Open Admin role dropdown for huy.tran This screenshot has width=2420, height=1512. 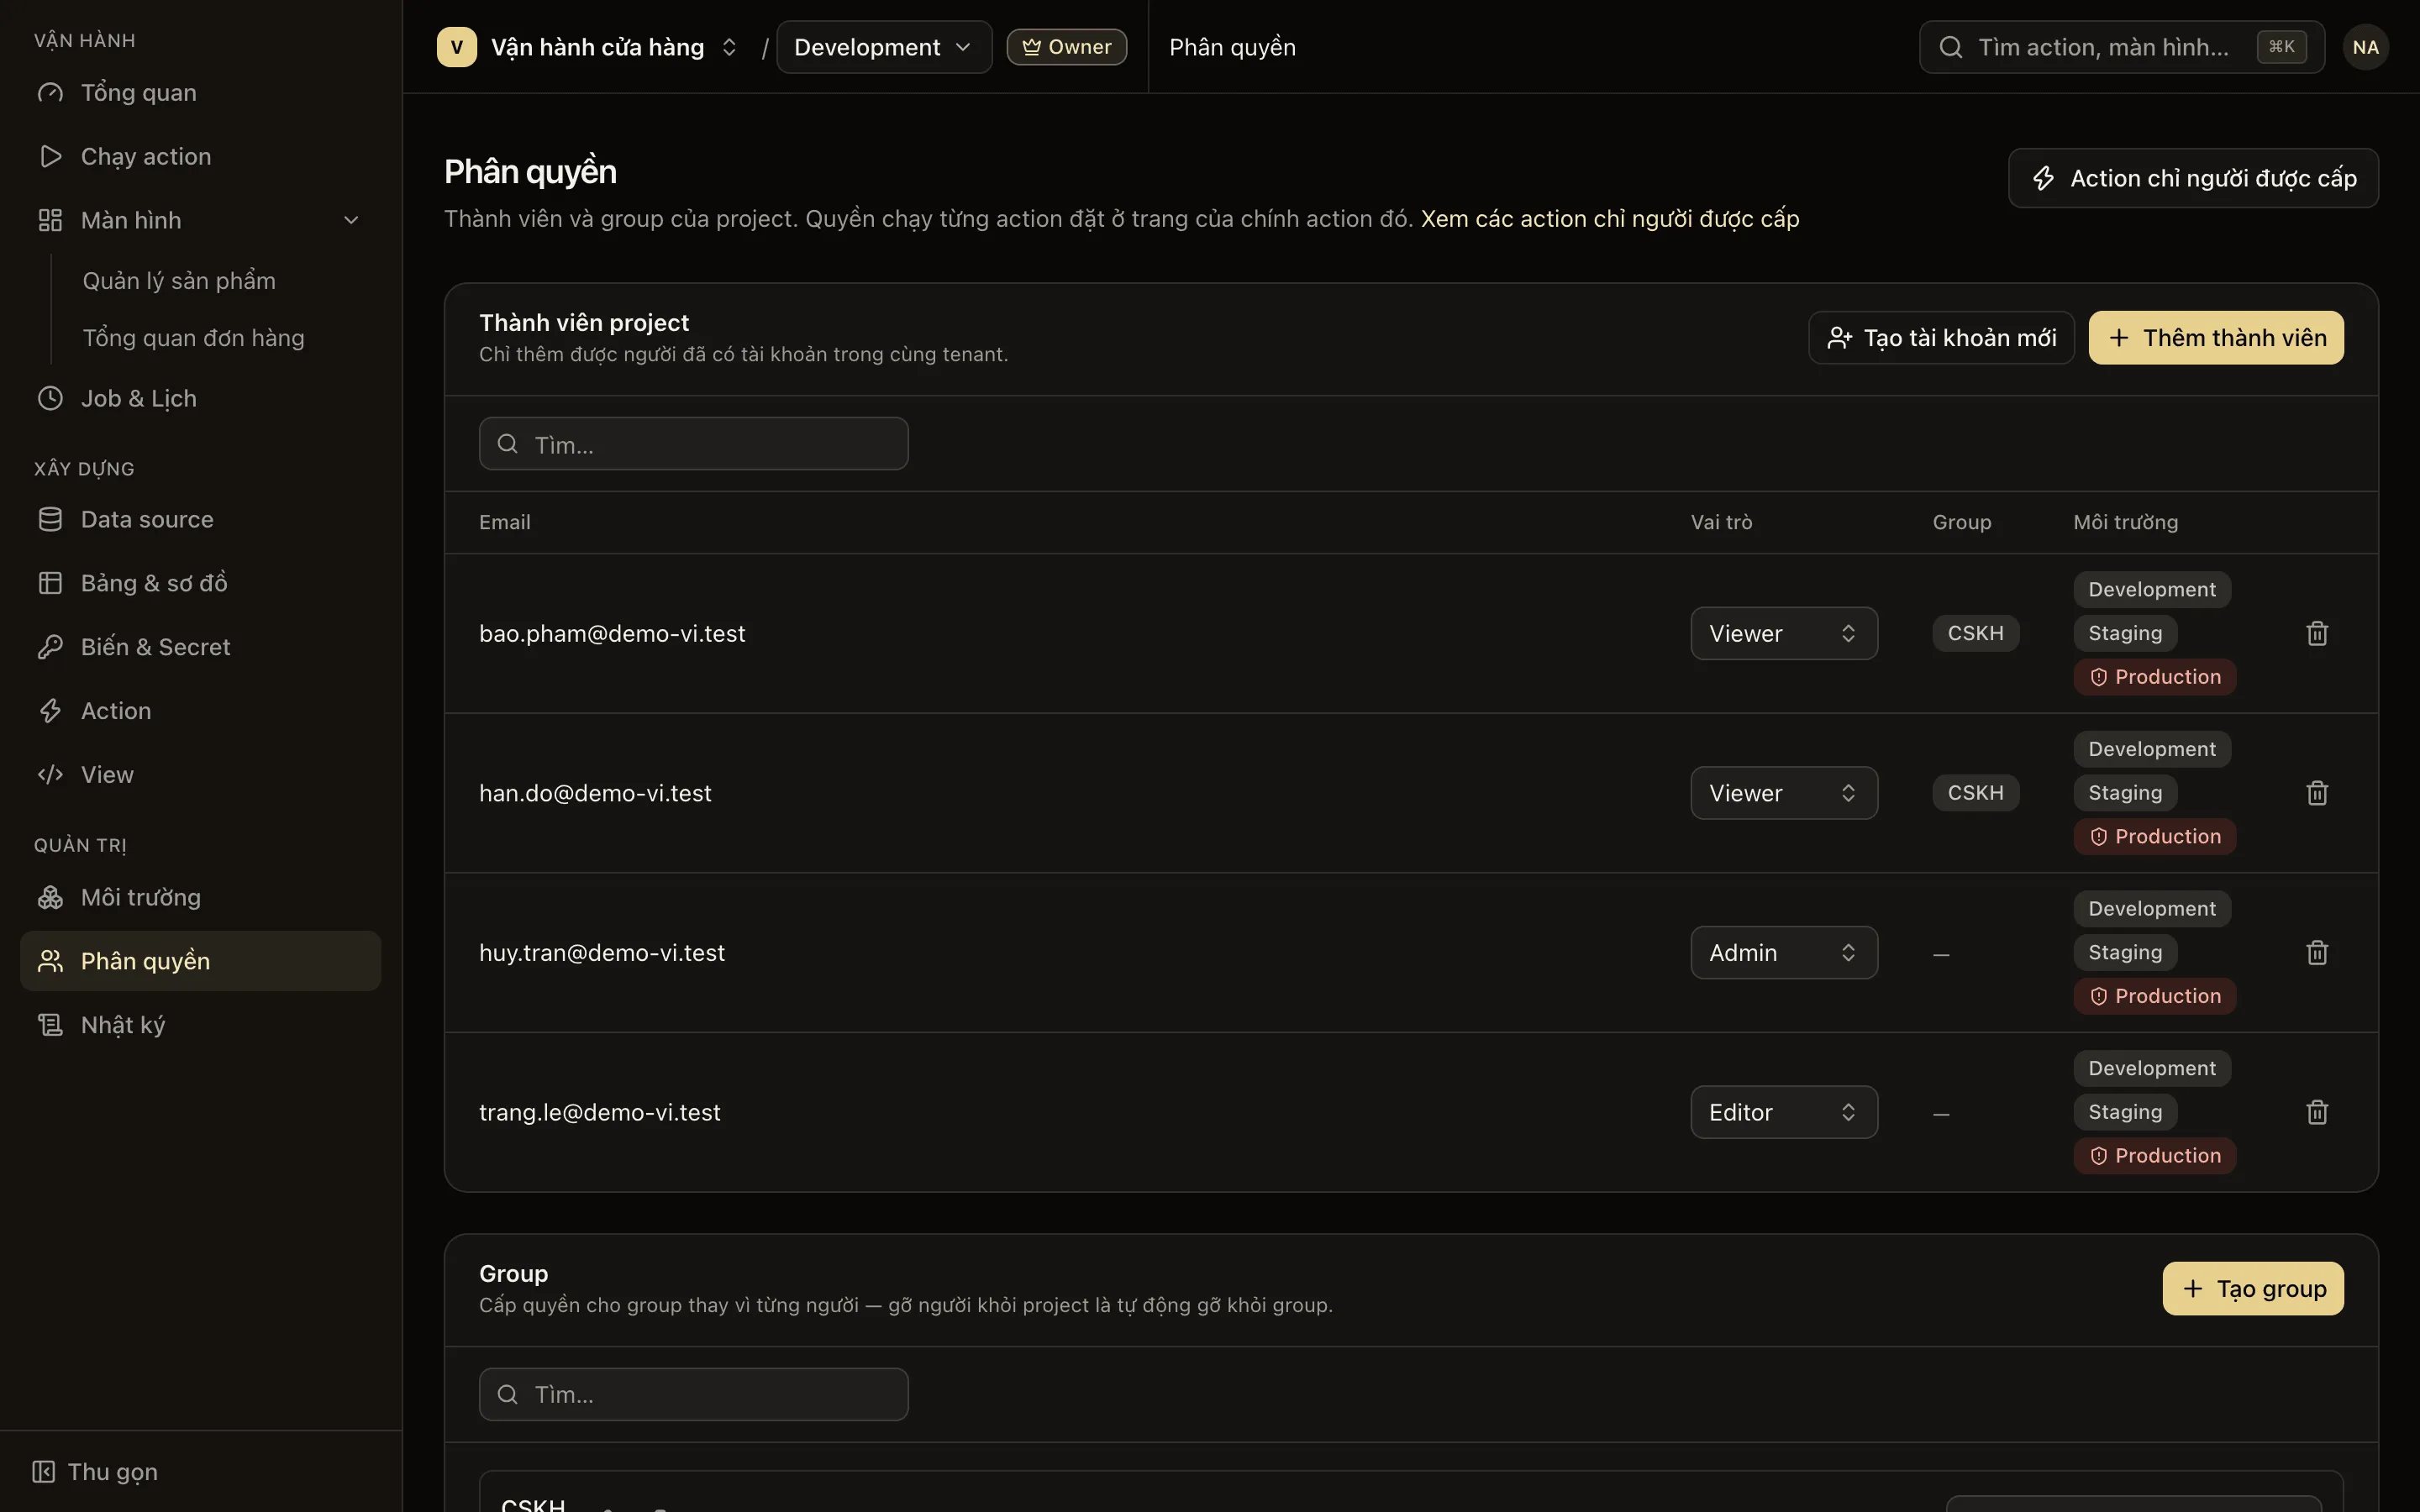pos(1784,952)
